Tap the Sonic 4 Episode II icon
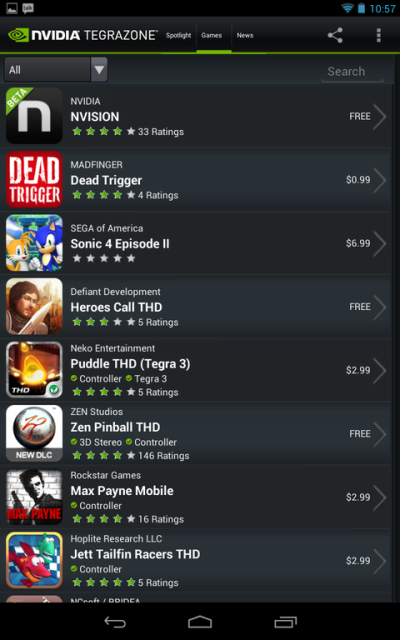The height and width of the screenshot is (640, 400). (x=34, y=242)
